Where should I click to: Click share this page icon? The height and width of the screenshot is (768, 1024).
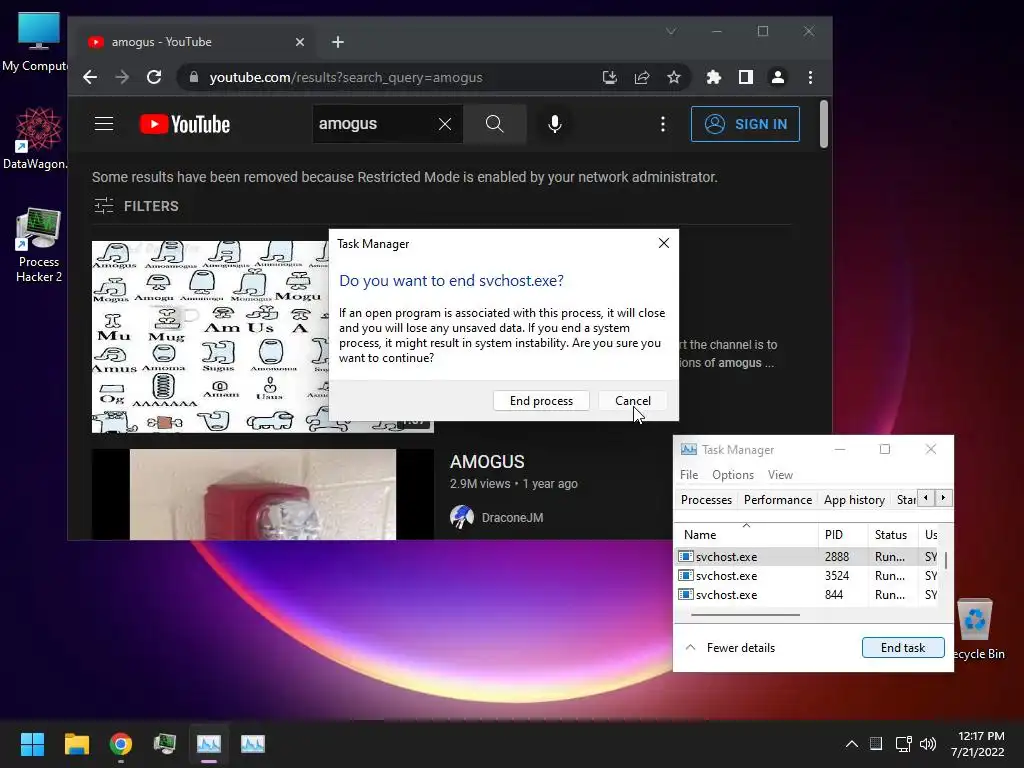click(x=642, y=77)
